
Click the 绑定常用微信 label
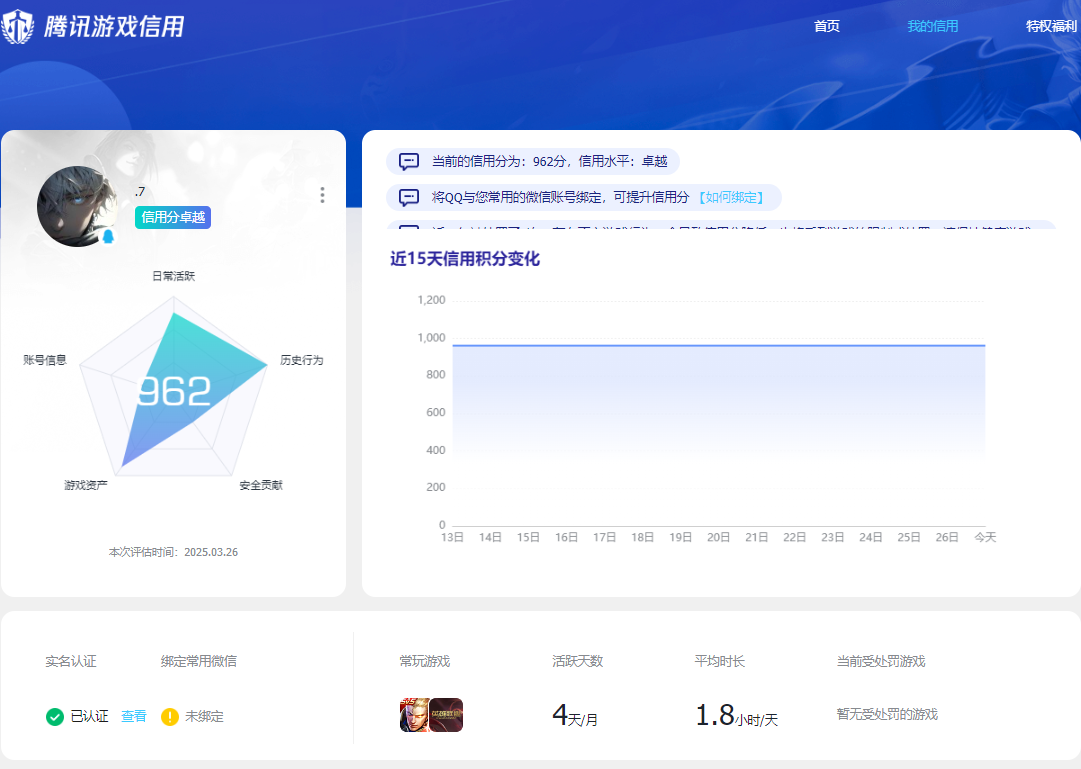tap(199, 661)
